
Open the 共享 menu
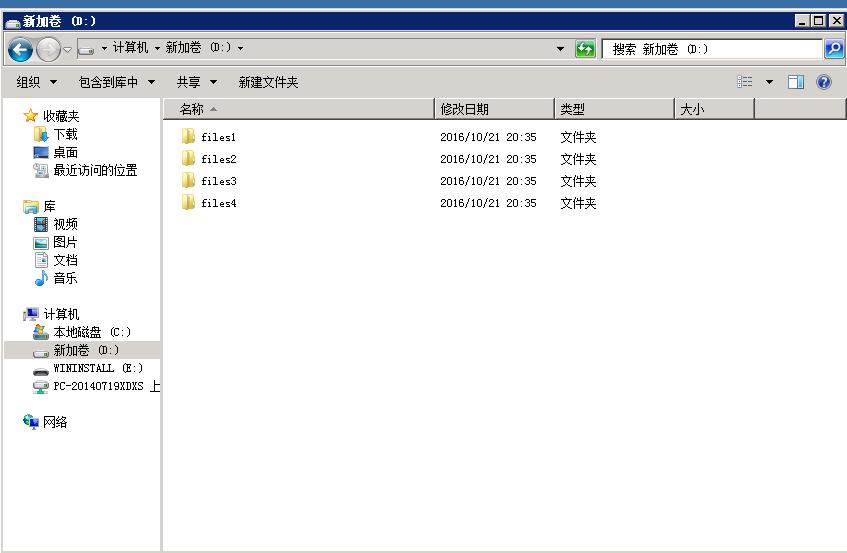click(197, 82)
